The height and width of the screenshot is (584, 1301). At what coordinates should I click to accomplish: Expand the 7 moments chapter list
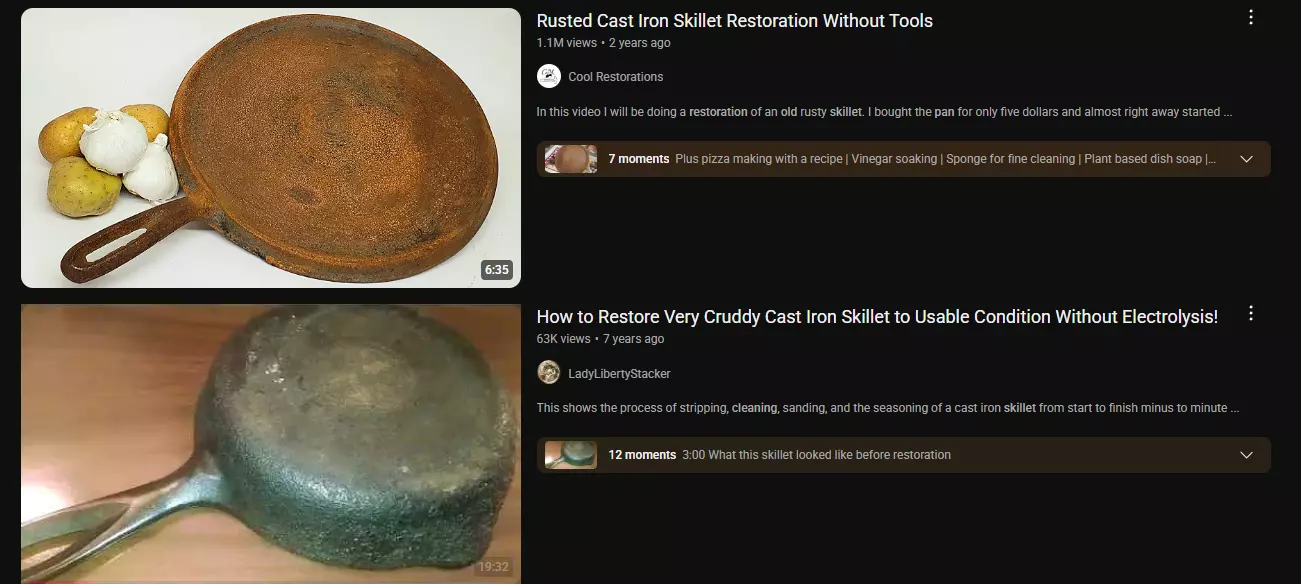(x=1246, y=159)
